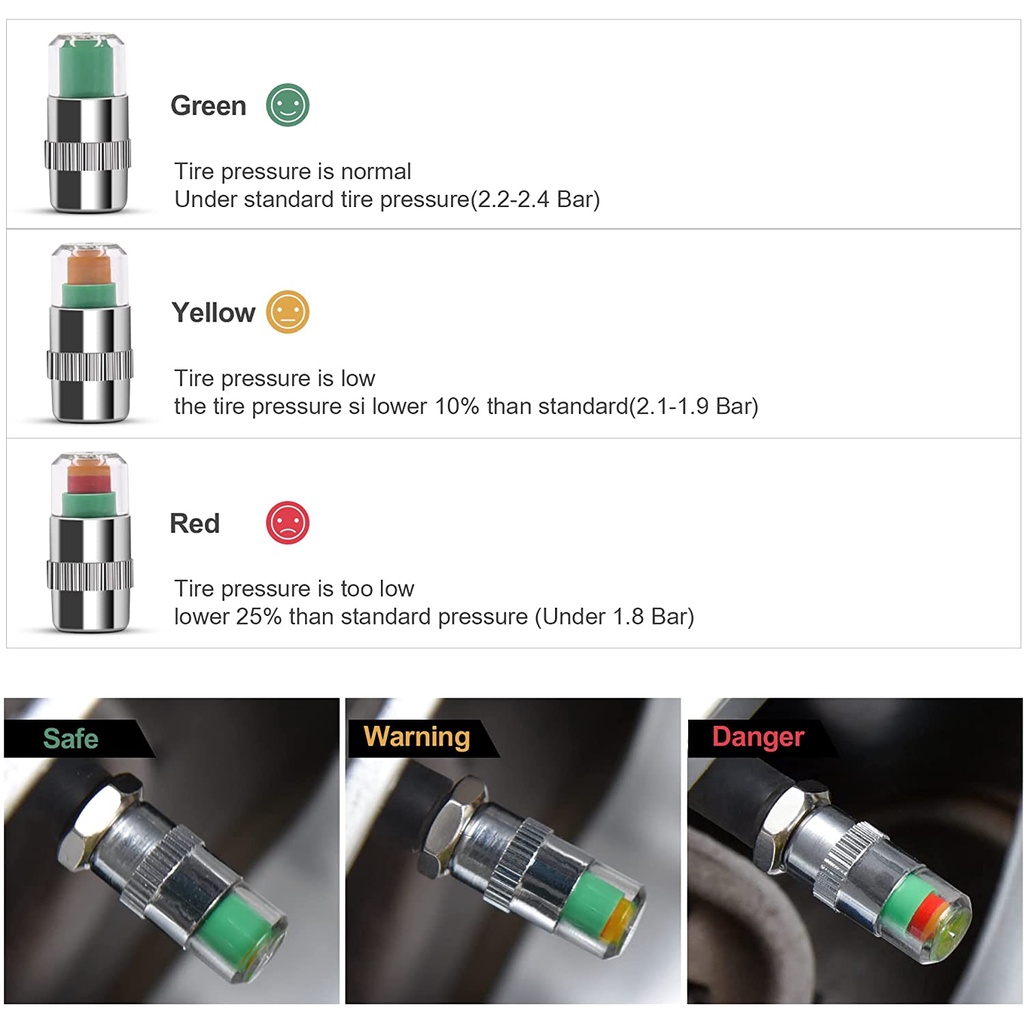Open the Danger valve cap photo
The height and width of the screenshot is (1024, 1024).
click(x=854, y=851)
